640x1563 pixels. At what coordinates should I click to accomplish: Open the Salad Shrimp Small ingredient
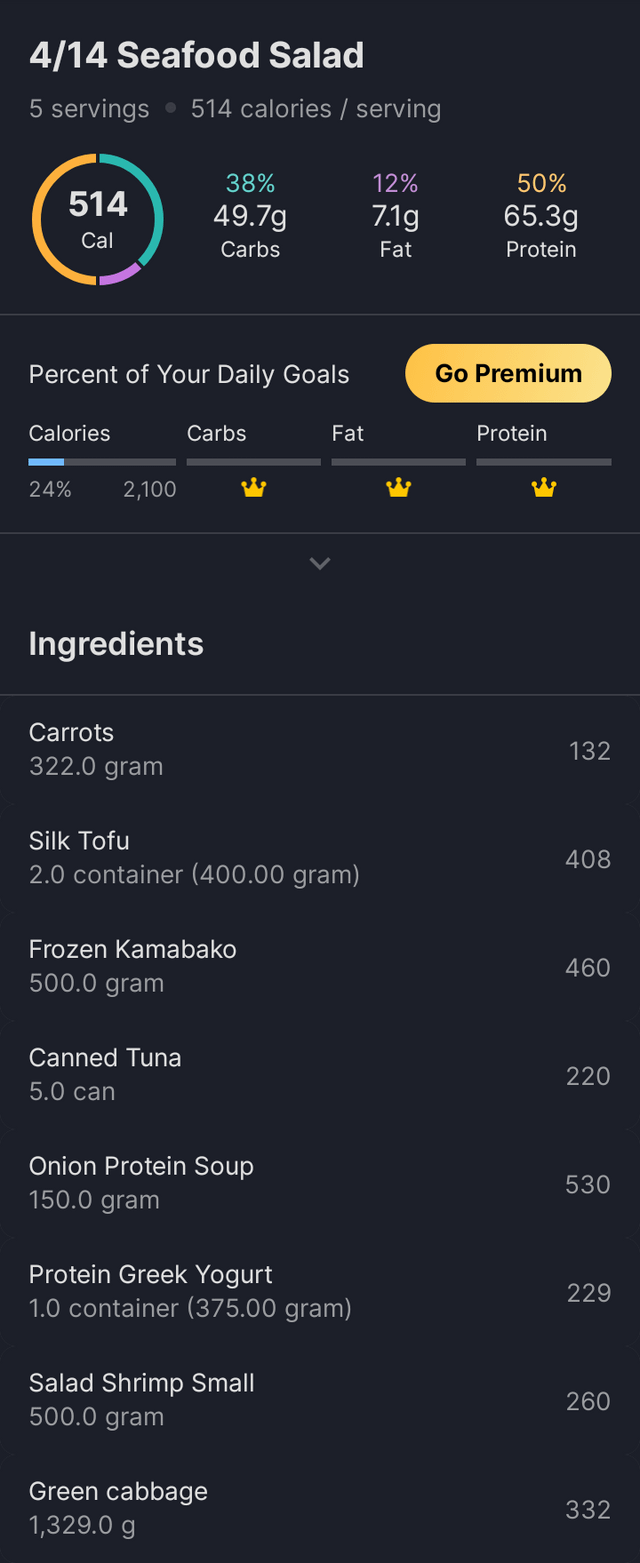[320, 1400]
